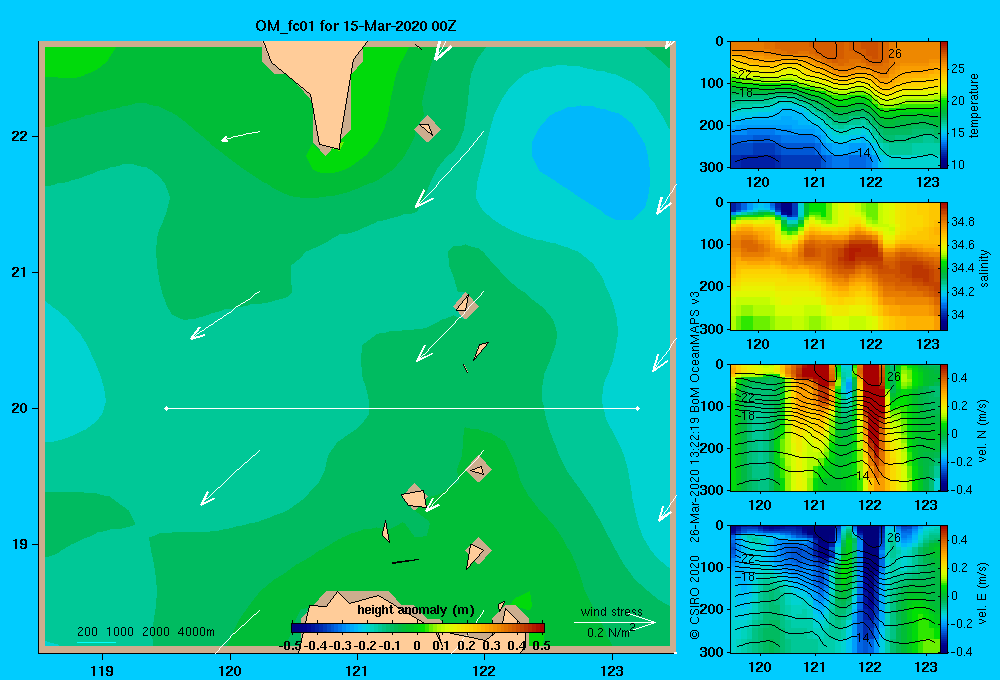Click latitude label 19 on main map
Image resolution: width=1000 pixels, height=680 pixels.
[20, 544]
